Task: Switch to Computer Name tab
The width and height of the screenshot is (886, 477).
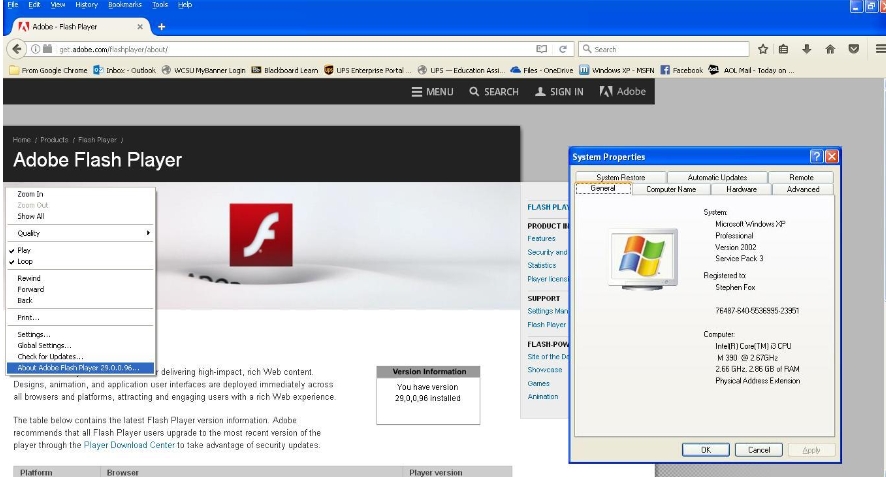Action: click(x=671, y=189)
